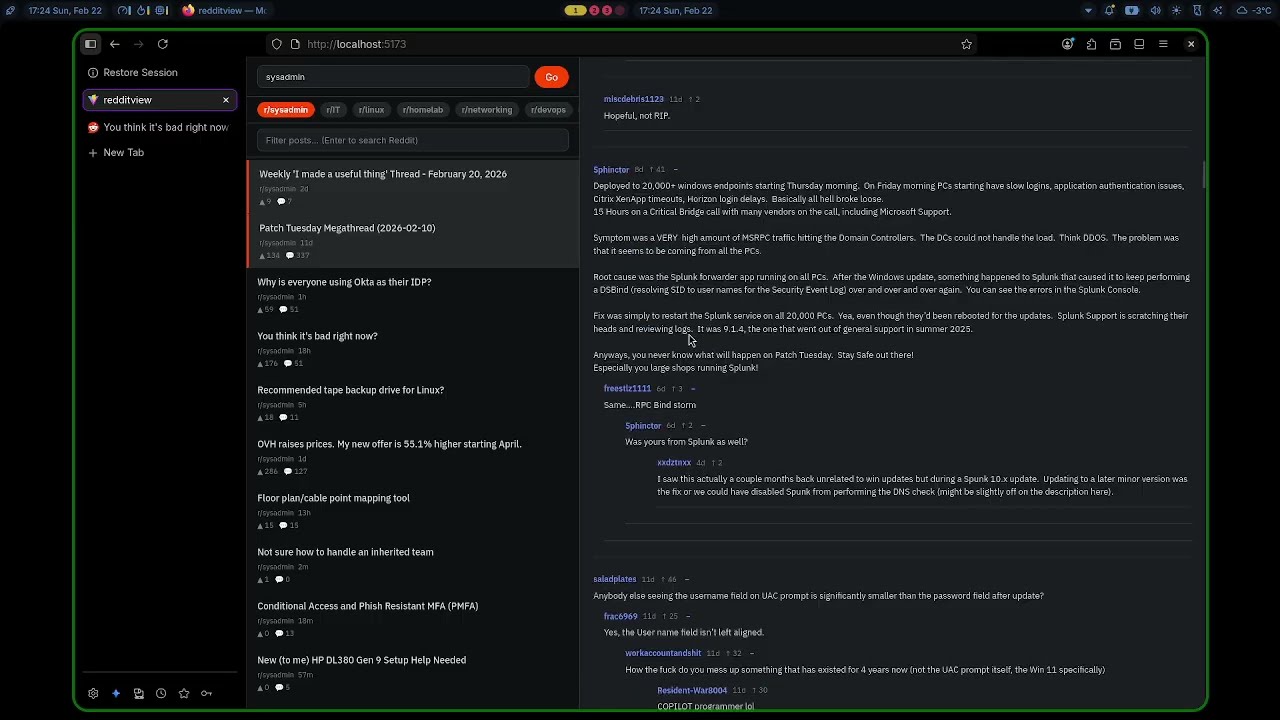Screen dimensions: 1280x720
Task: Open 'Not sure how to handle an inherited team'
Action: [413, 565]
